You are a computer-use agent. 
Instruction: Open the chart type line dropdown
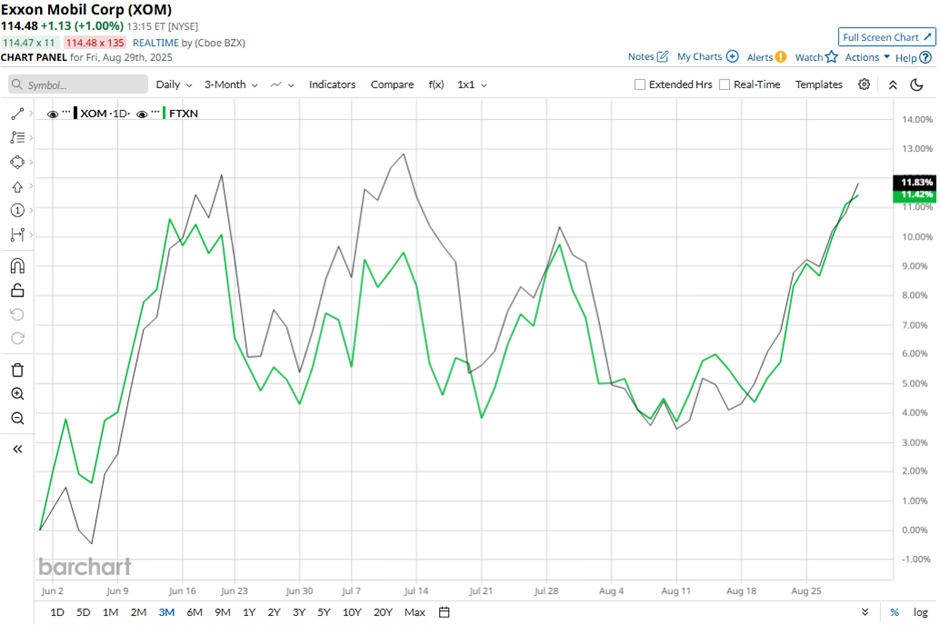pos(282,84)
